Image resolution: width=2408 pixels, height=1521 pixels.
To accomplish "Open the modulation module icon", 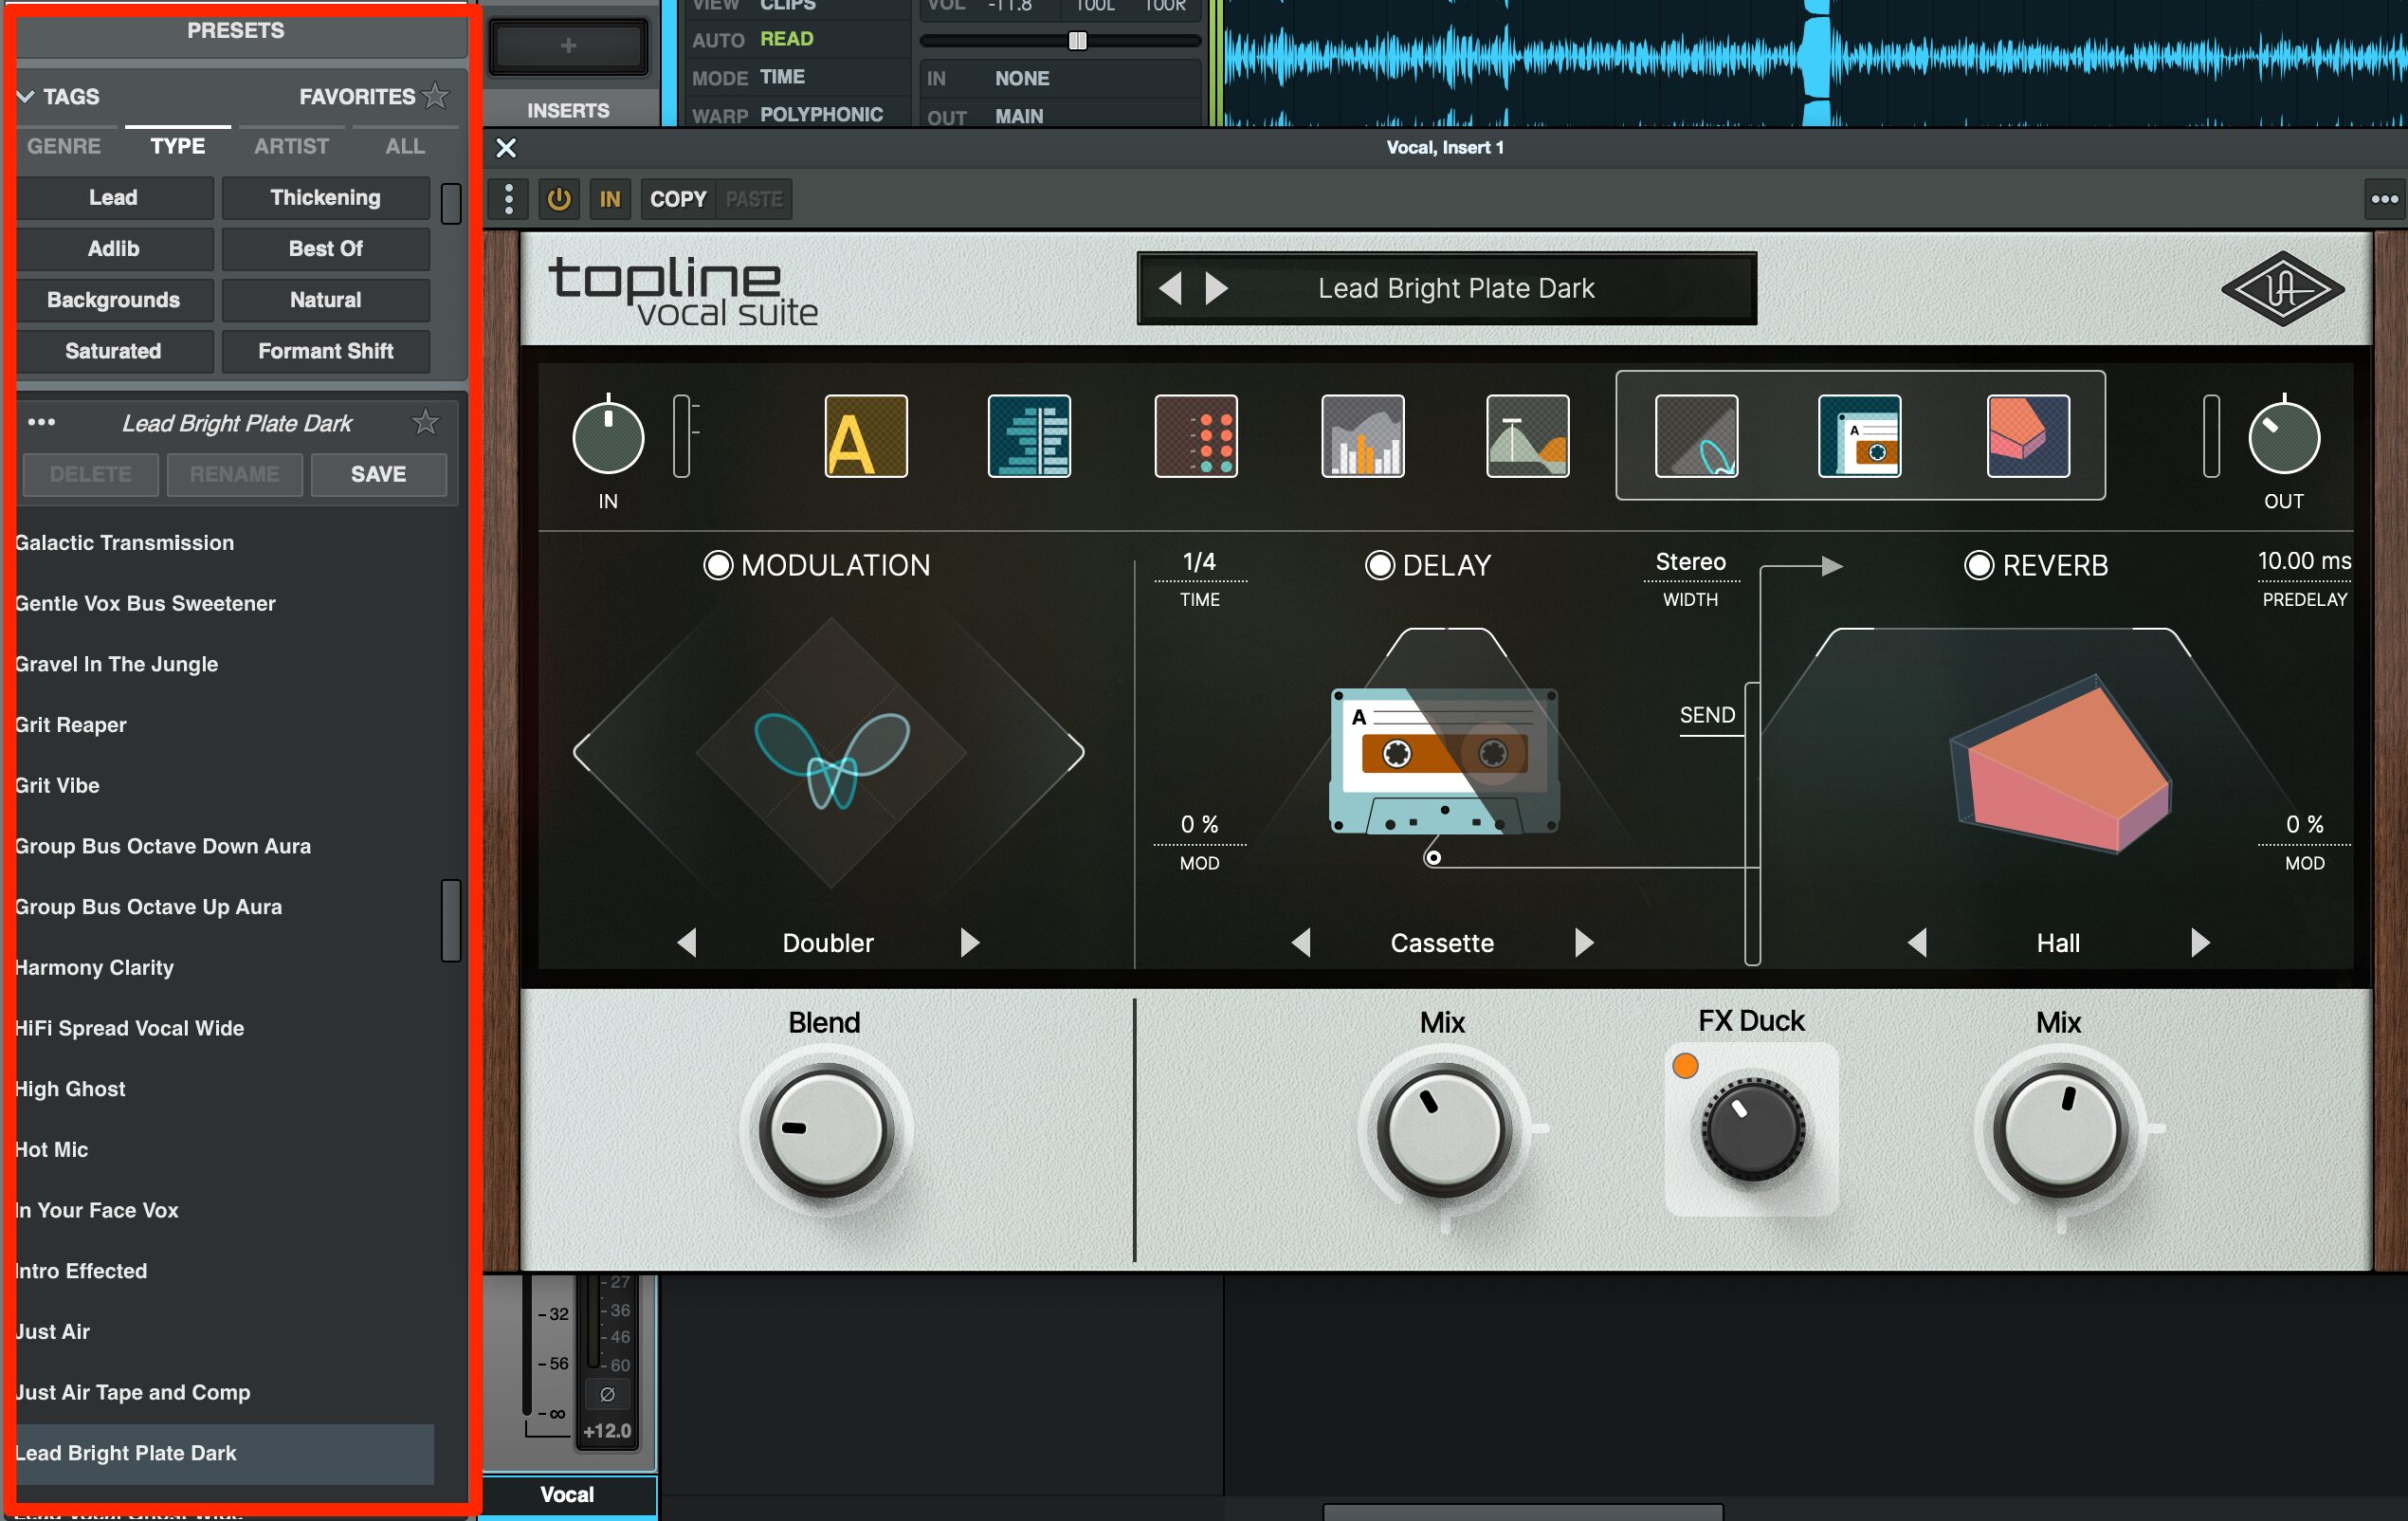I will click(x=1696, y=436).
